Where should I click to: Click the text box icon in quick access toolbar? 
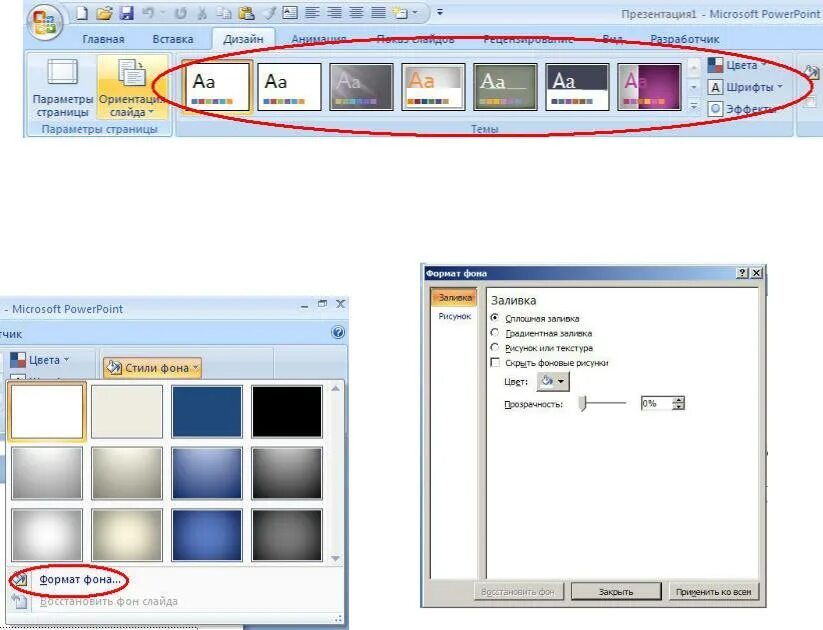(x=290, y=13)
